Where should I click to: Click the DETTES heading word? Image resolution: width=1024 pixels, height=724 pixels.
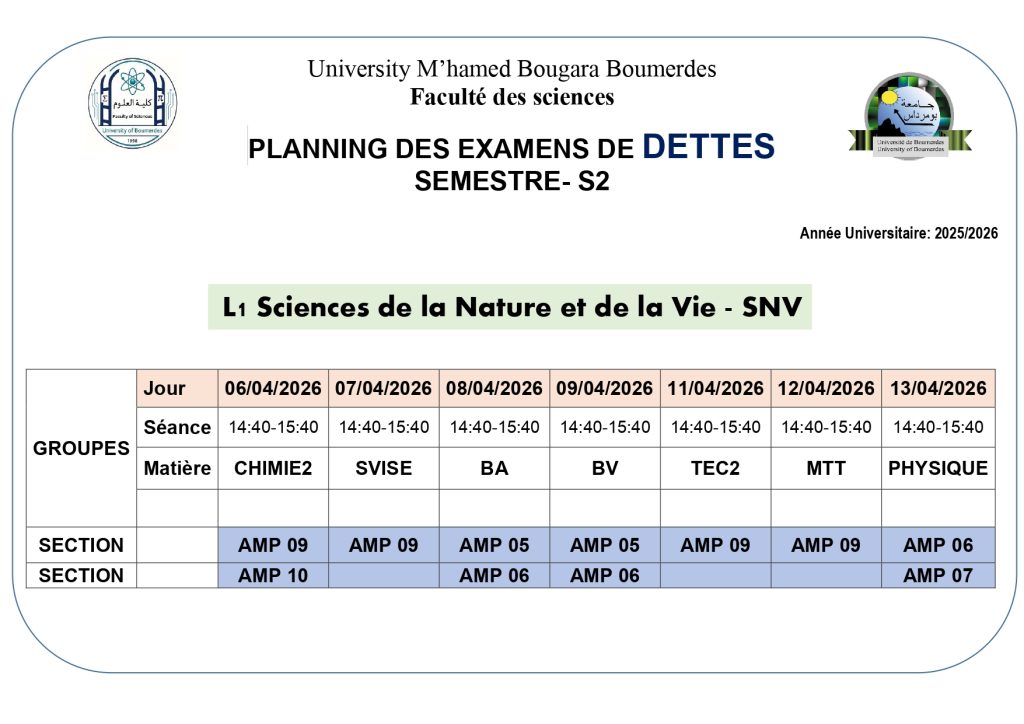tap(708, 147)
